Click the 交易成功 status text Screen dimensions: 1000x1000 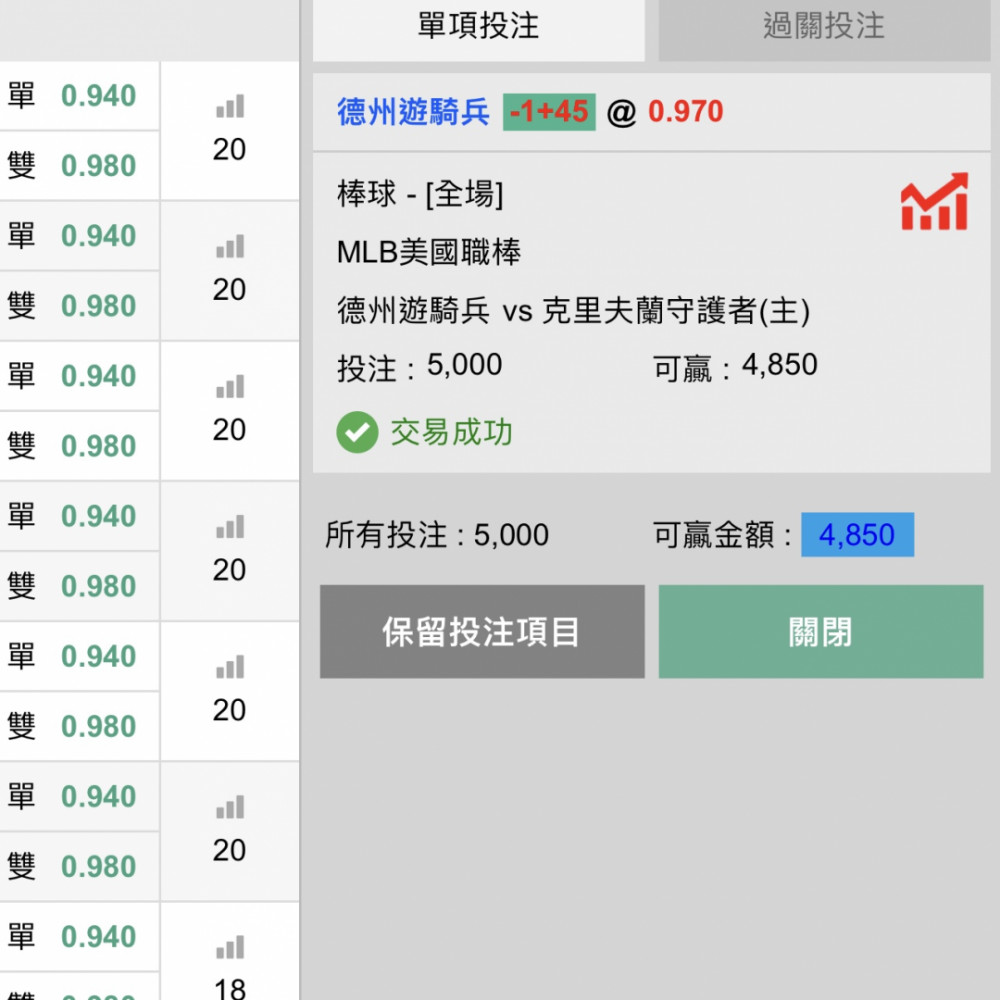point(452,432)
